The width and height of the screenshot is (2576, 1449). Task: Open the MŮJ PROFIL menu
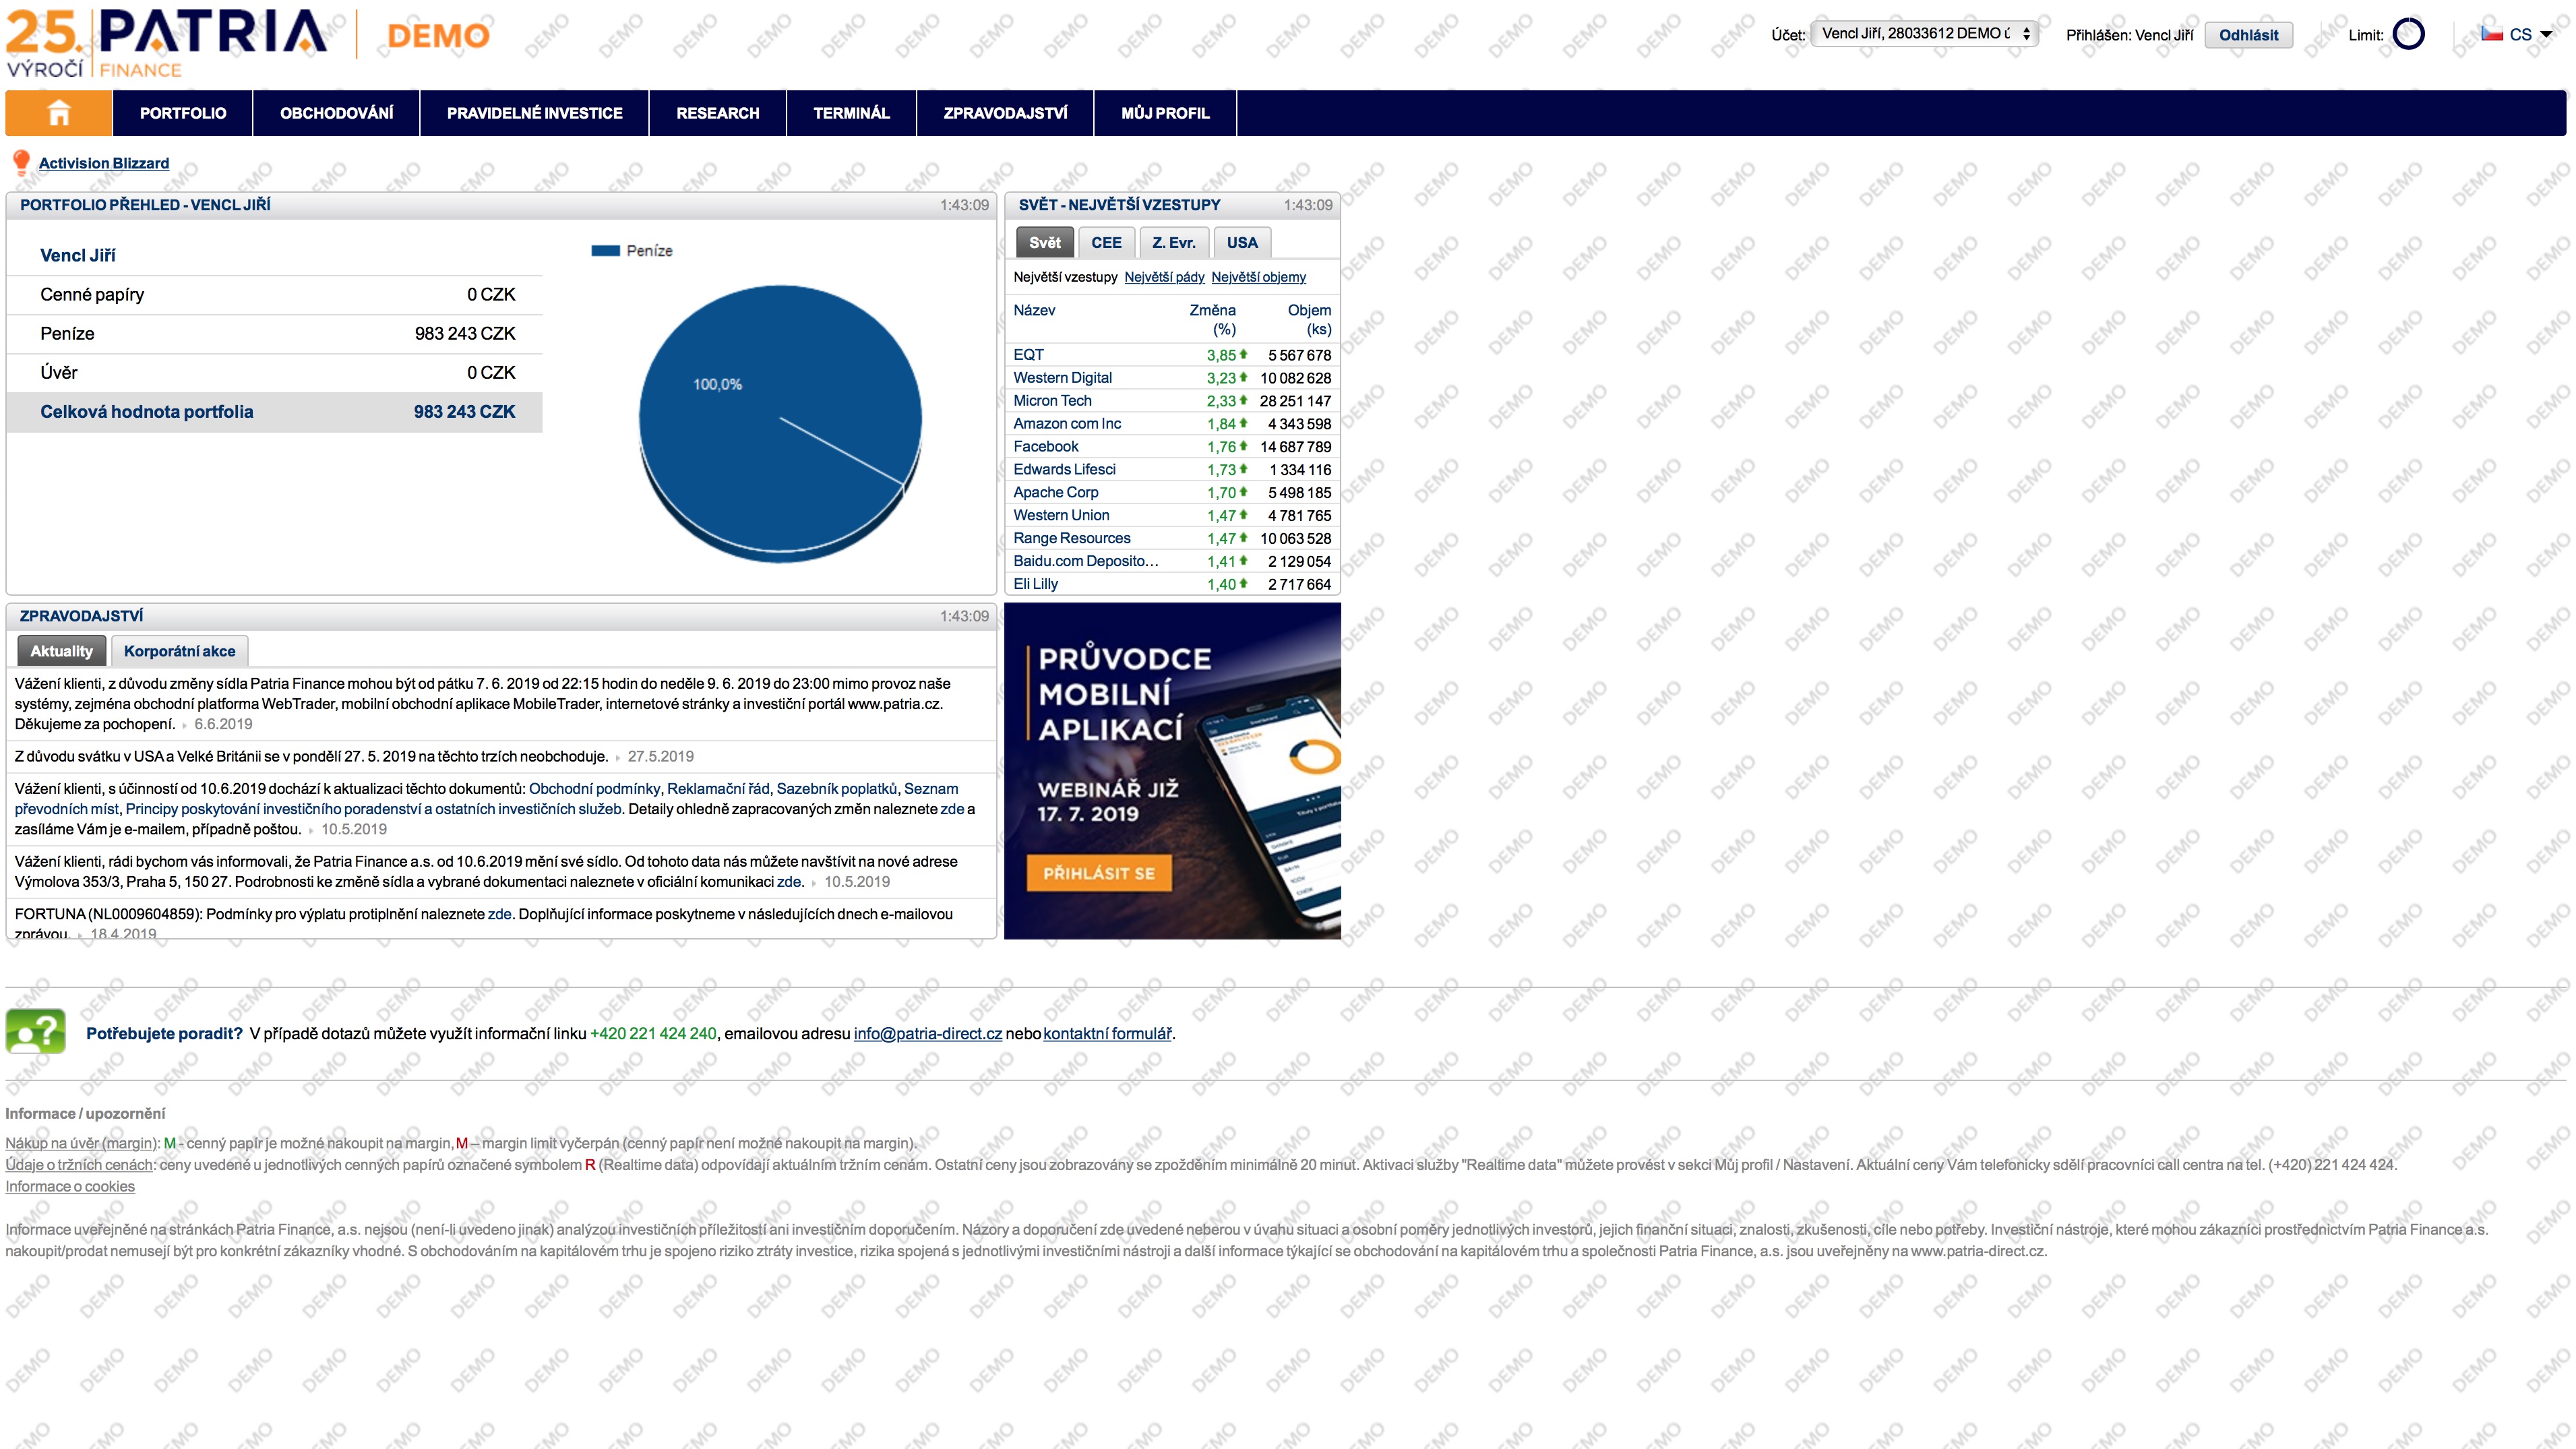pyautogui.click(x=1166, y=113)
